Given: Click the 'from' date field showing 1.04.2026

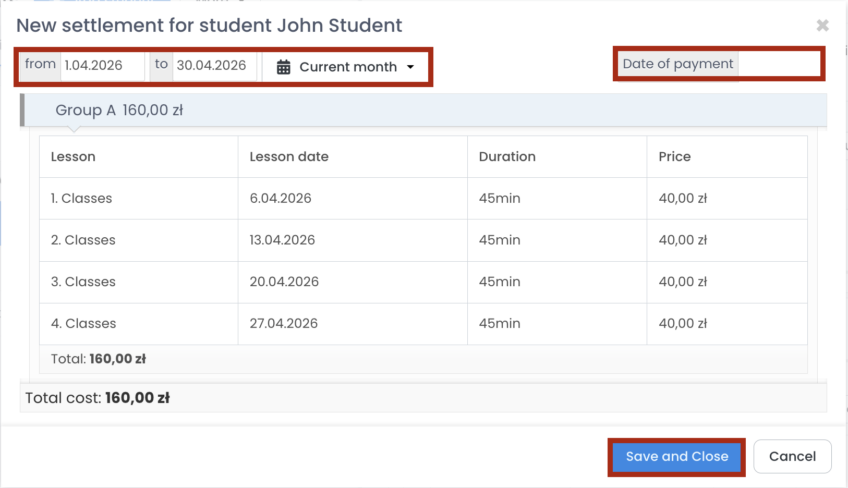Looking at the screenshot, I should [102, 66].
